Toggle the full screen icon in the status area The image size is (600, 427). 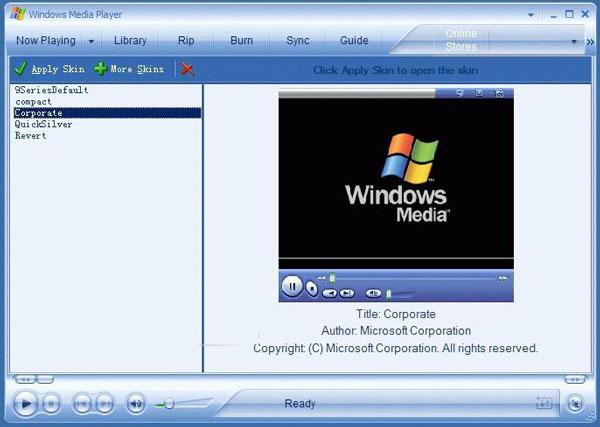544,403
